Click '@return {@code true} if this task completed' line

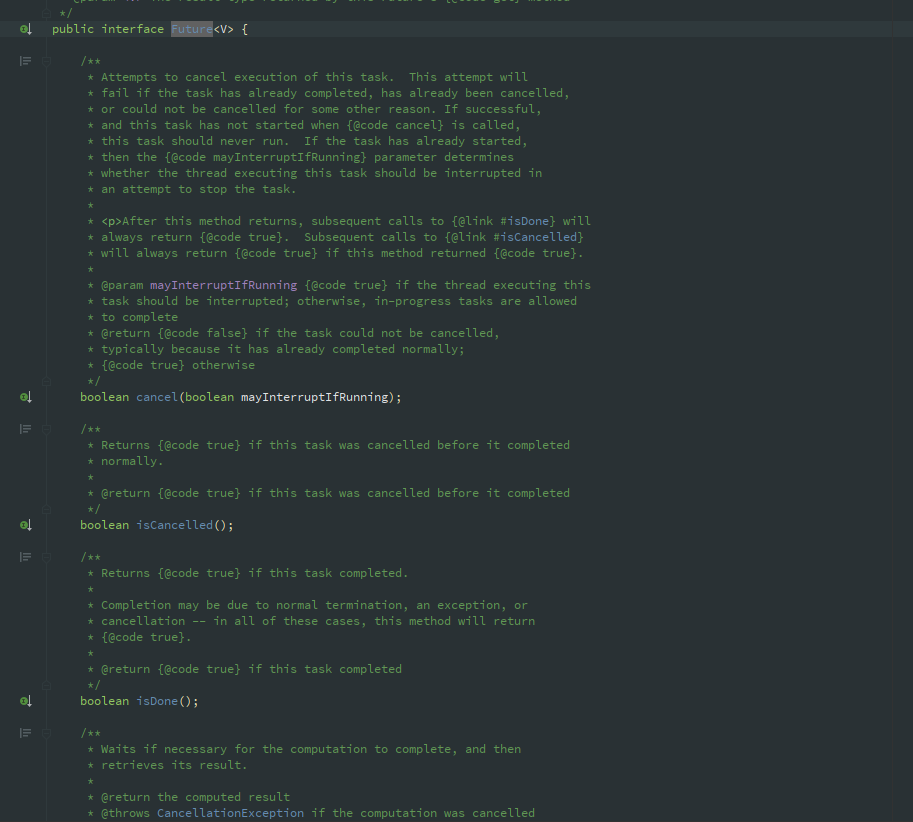251,669
